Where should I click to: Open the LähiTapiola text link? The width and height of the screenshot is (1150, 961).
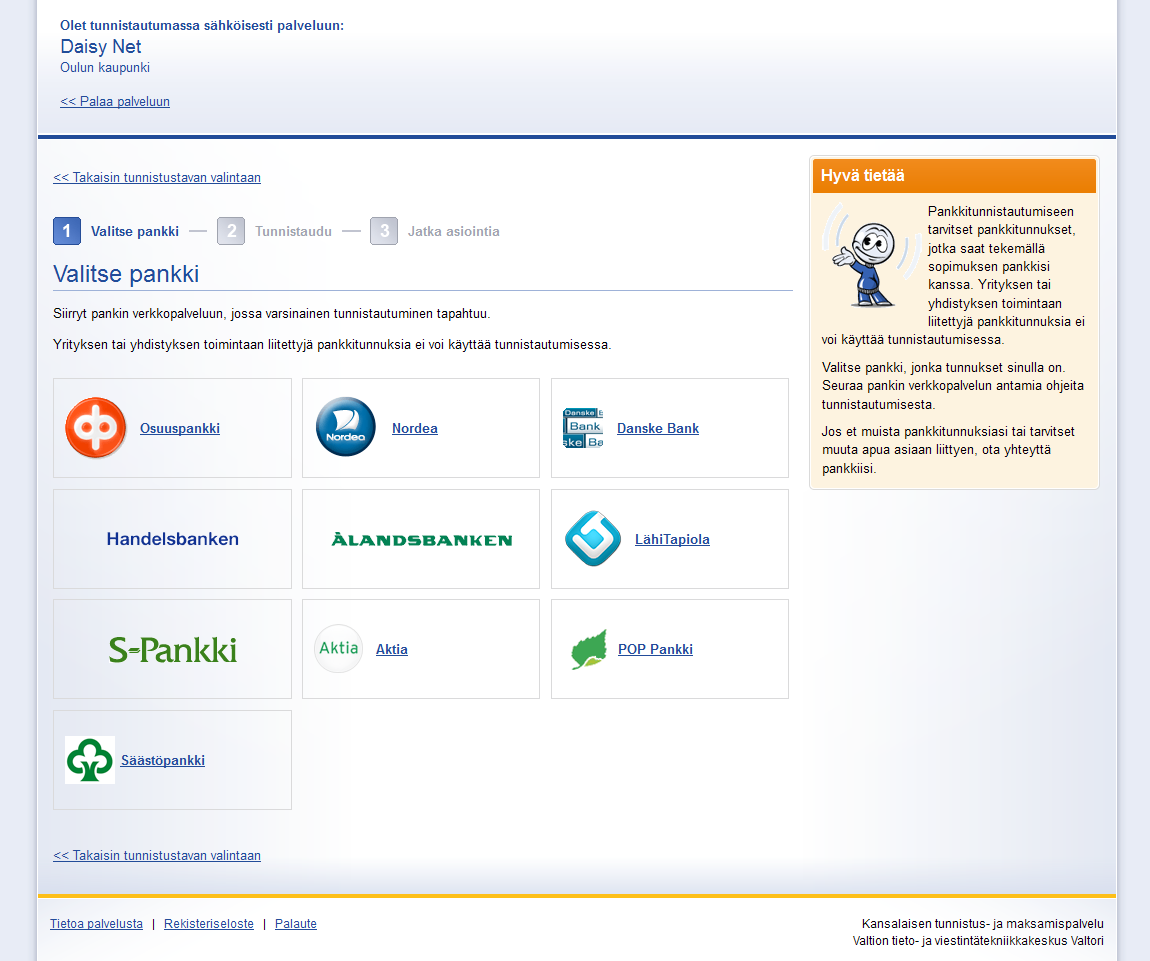[672, 539]
